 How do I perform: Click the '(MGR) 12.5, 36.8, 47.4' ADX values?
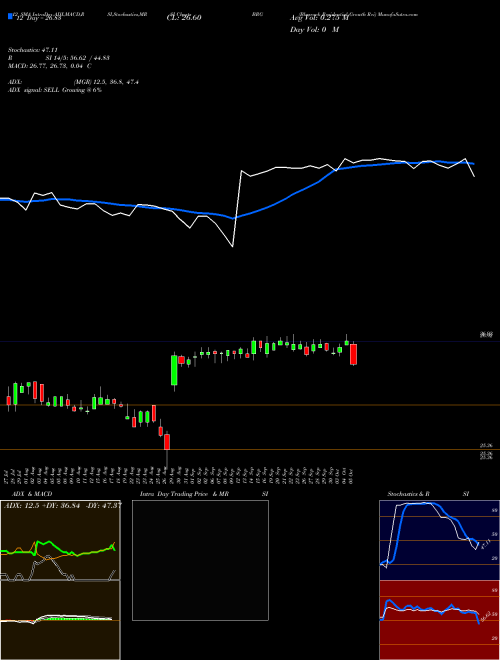click(x=106, y=82)
